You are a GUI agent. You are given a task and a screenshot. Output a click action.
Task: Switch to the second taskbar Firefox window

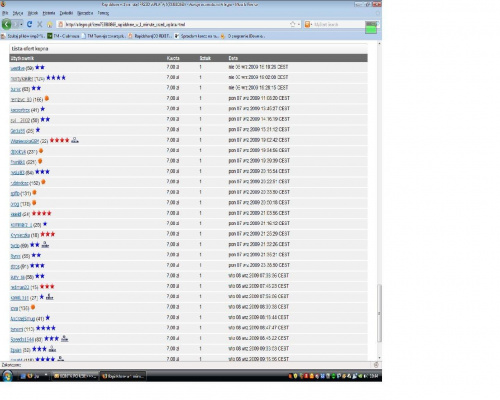(x=123, y=376)
